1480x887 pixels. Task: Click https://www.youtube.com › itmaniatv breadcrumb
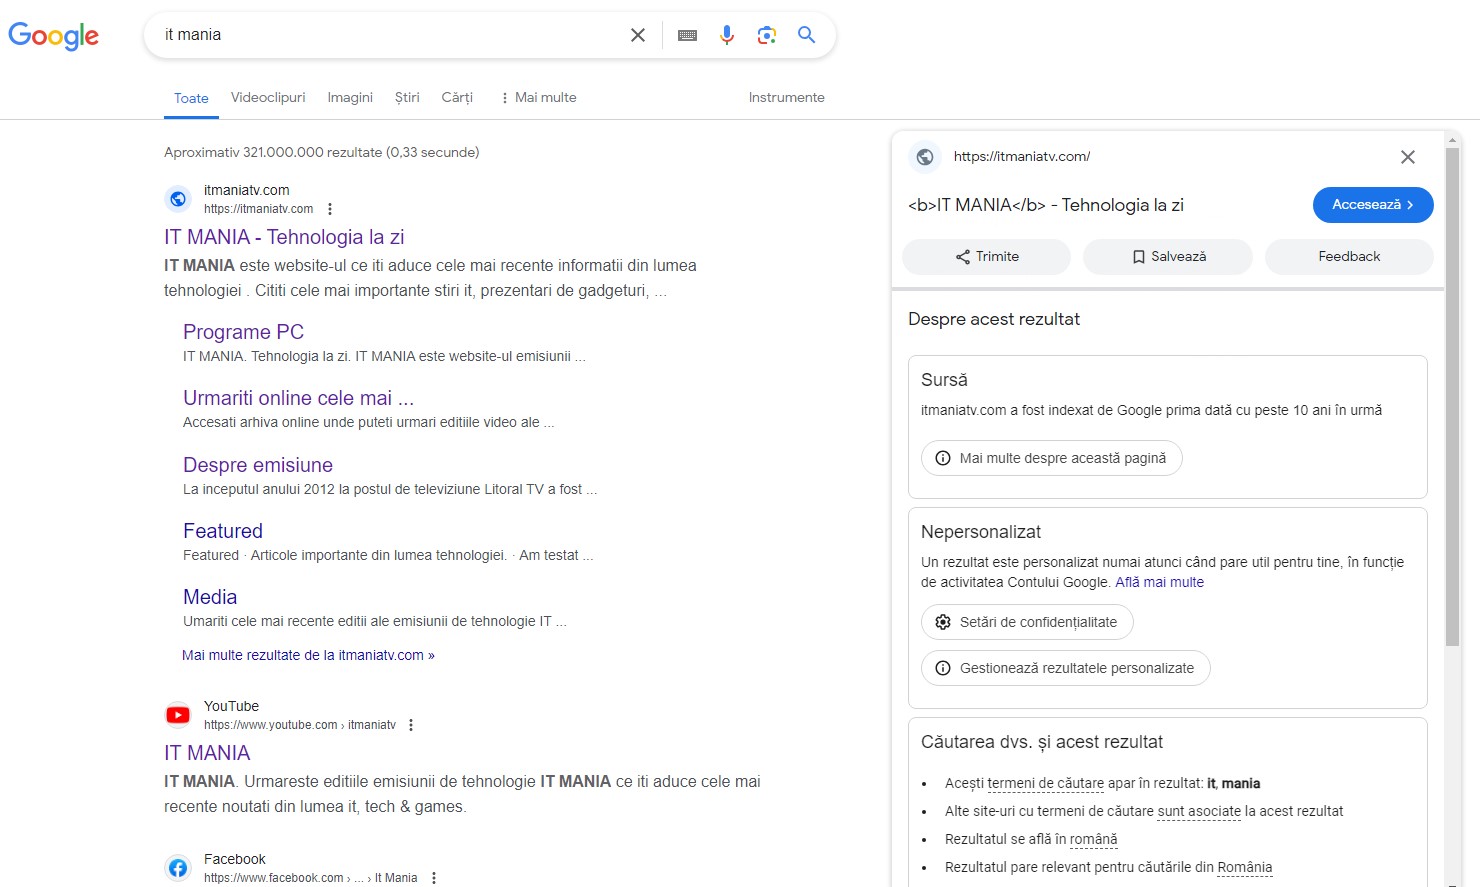pos(300,725)
